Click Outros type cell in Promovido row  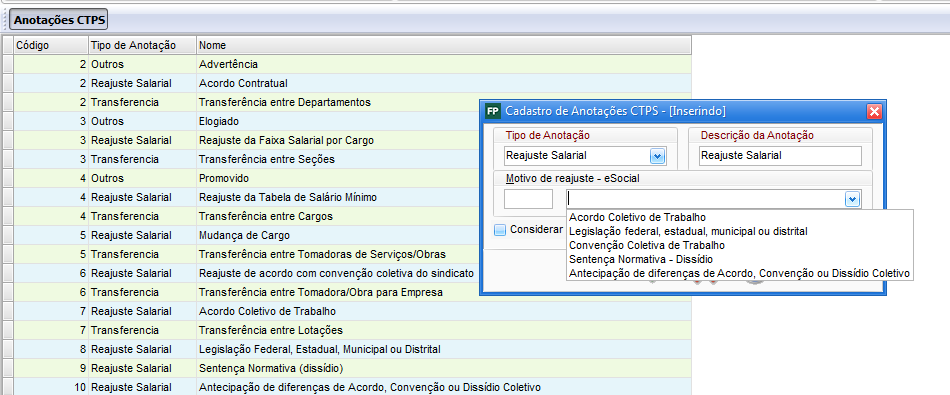click(142, 178)
